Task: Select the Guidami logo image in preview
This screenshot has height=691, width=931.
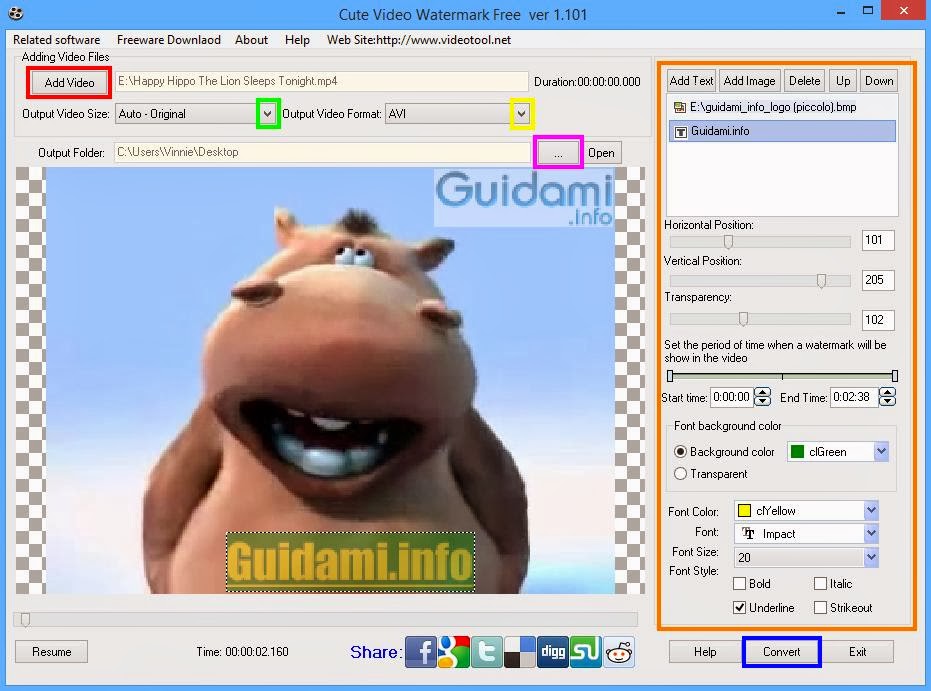Action: tap(524, 198)
